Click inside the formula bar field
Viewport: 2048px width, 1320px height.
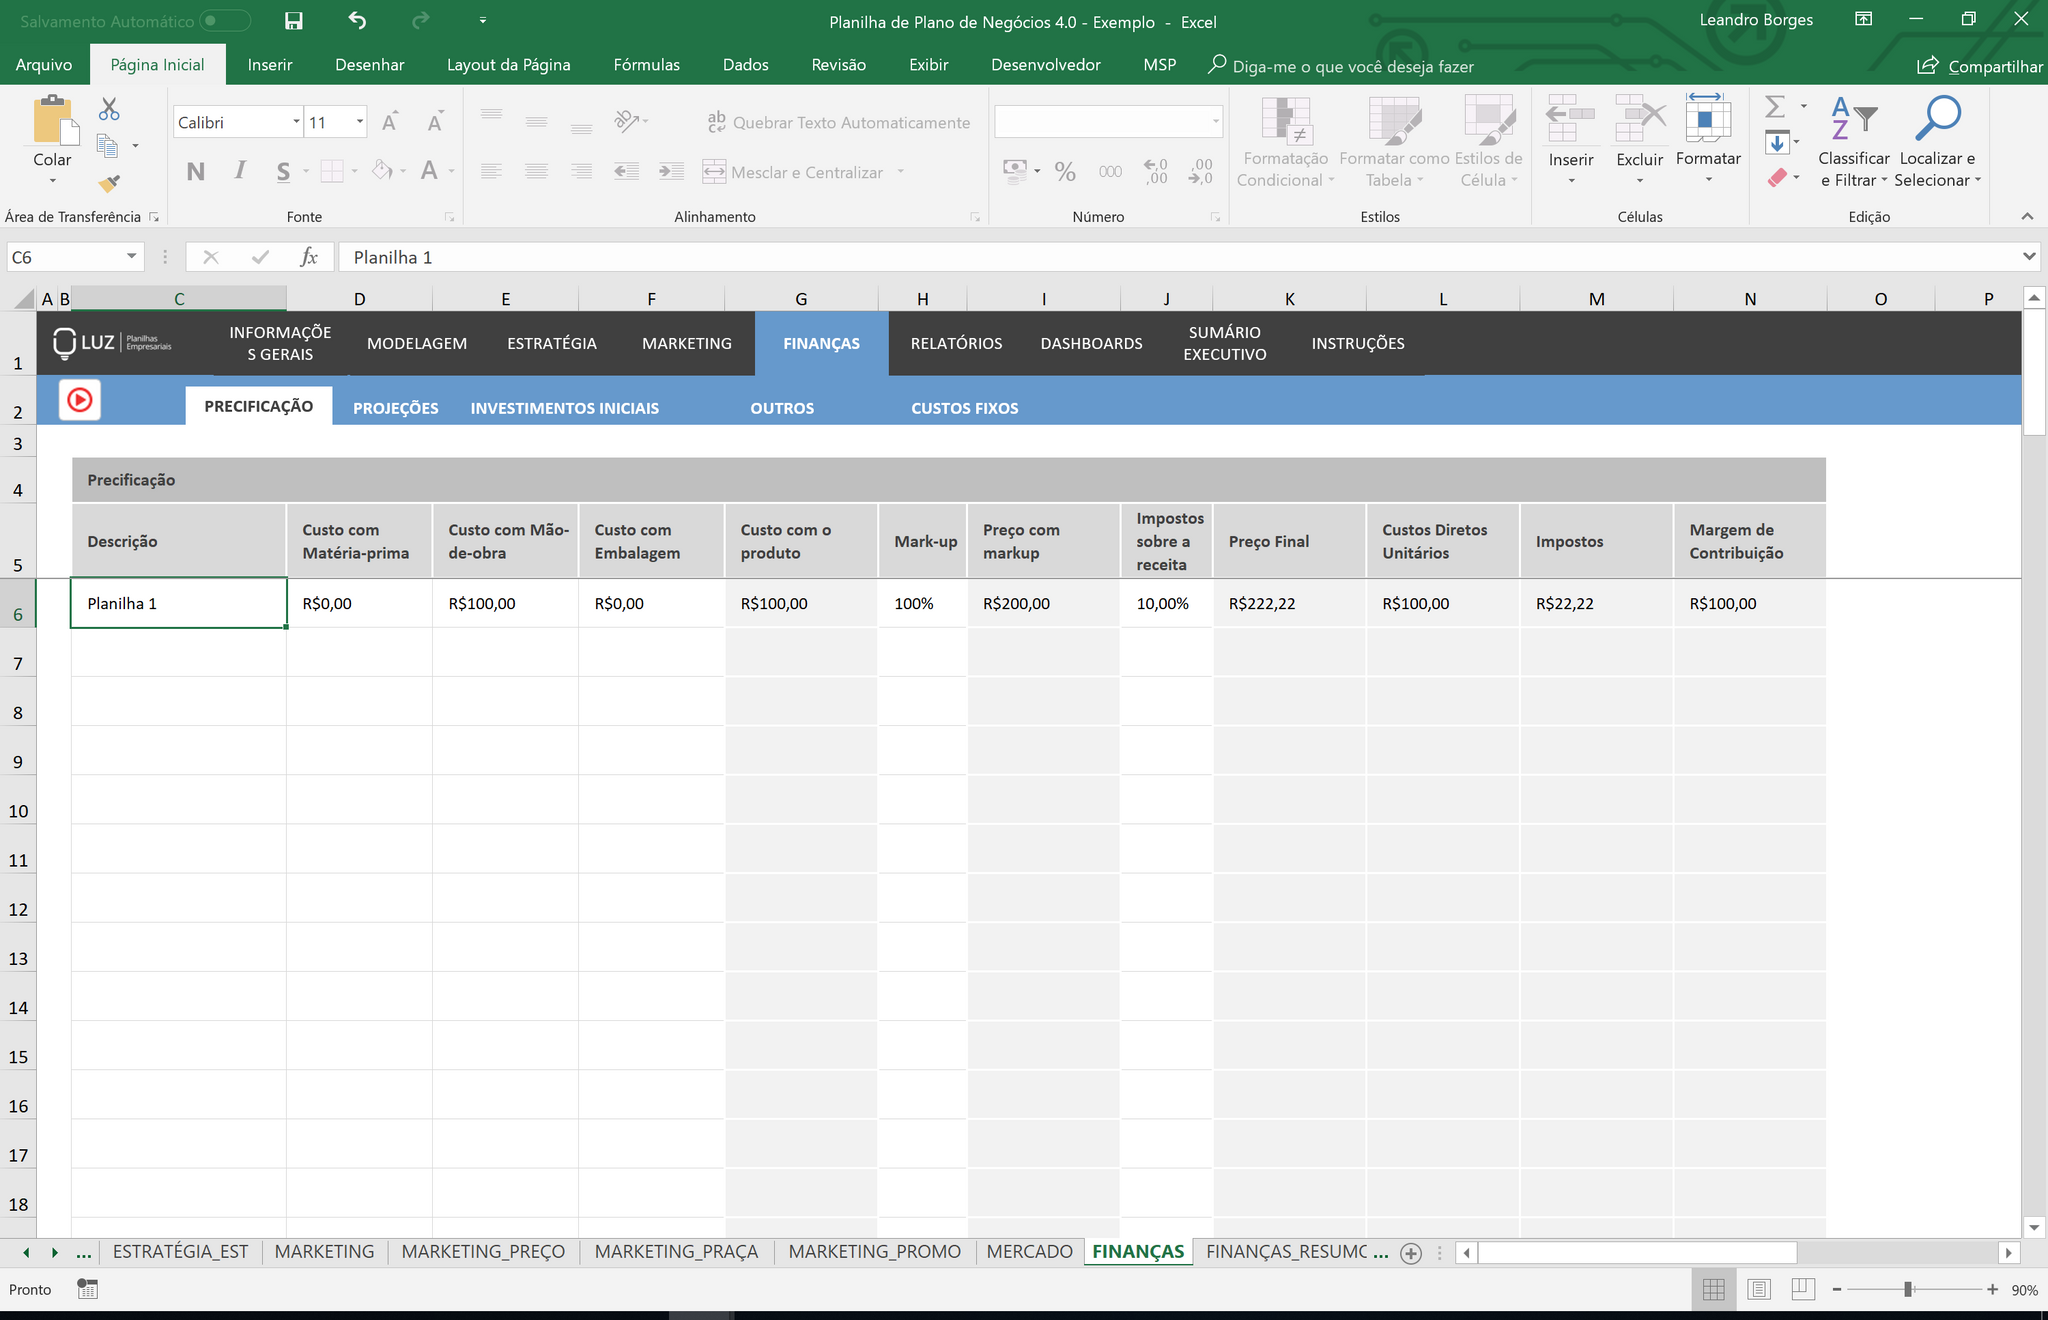[1180, 257]
